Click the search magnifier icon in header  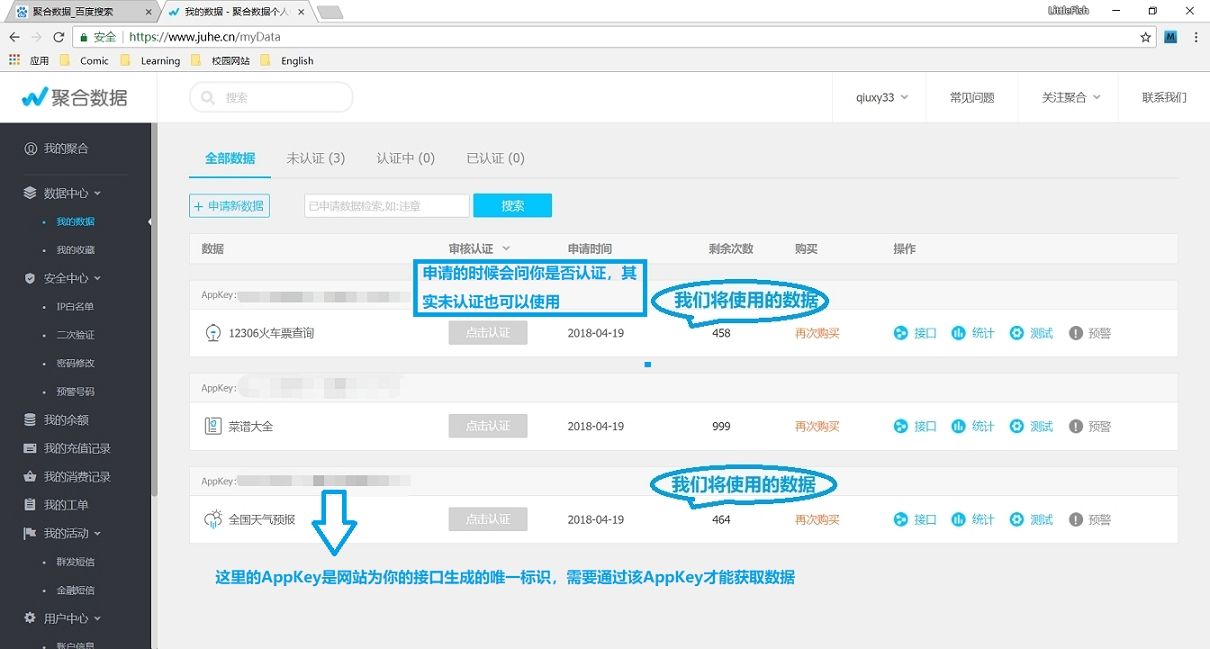[x=208, y=98]
